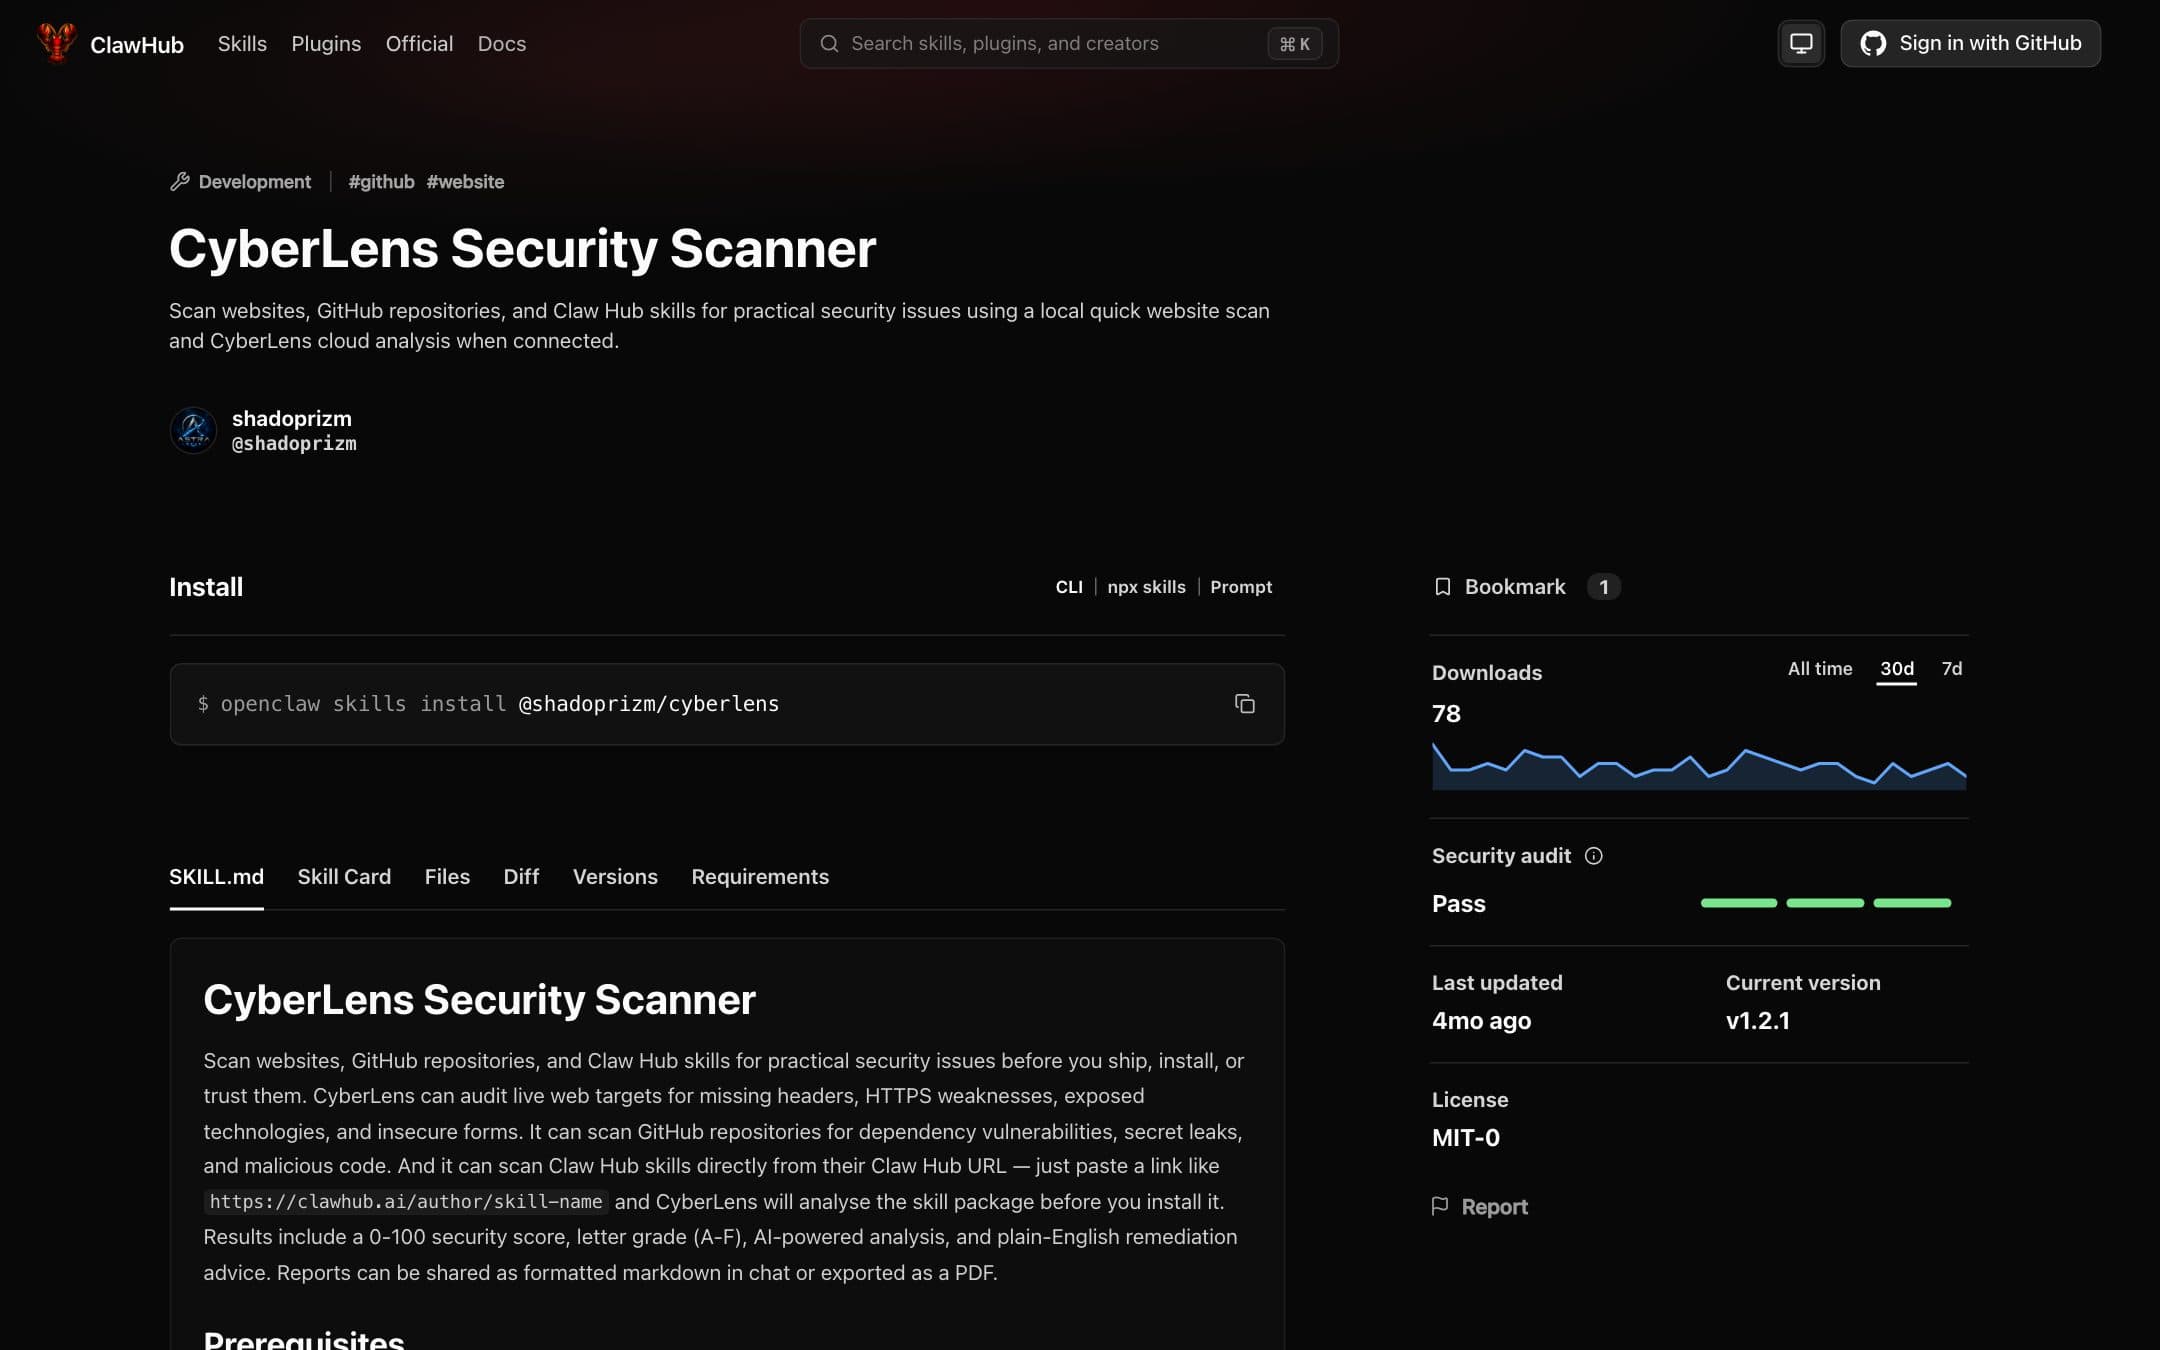Open the Docs nav item

point(502,44)
